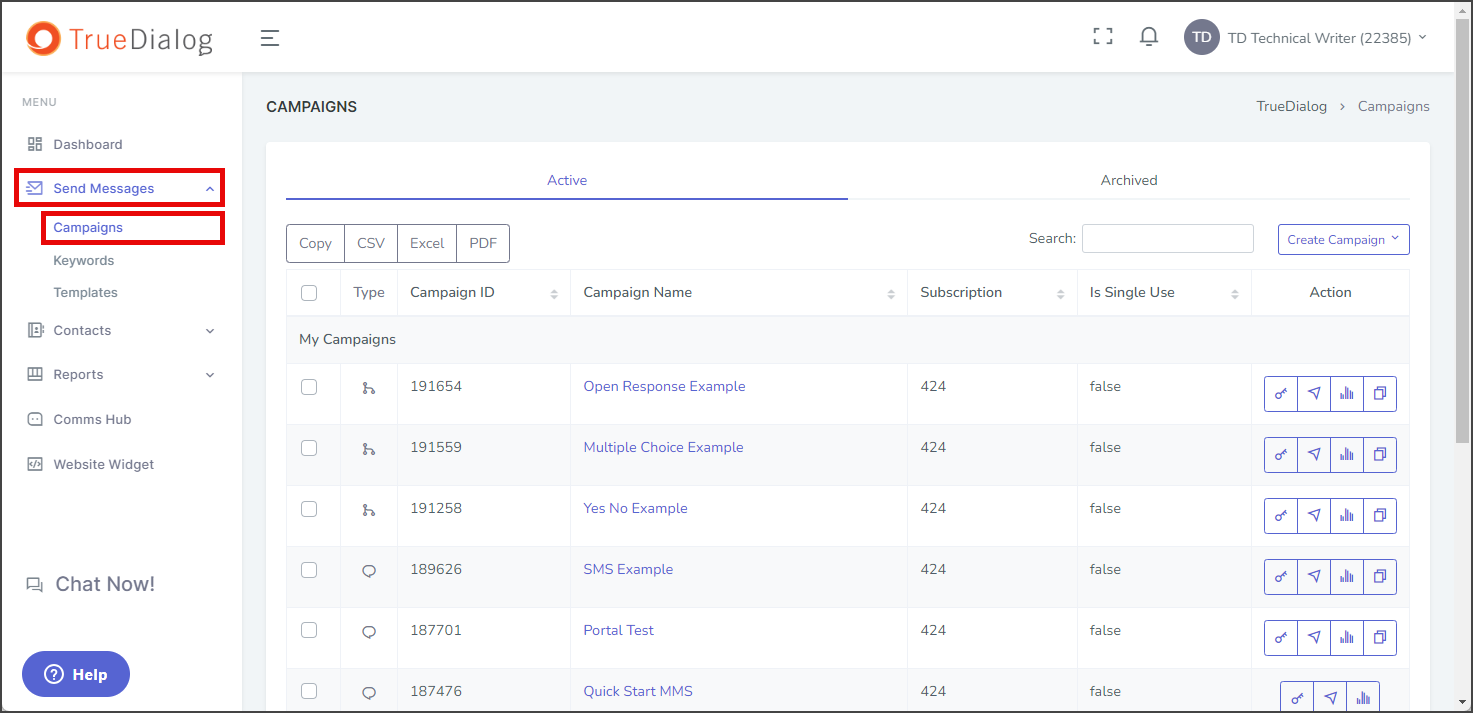The image size is (1473, 713).
Task: Click key icon for Yes No Example
Action: [x=1281, y=516]
